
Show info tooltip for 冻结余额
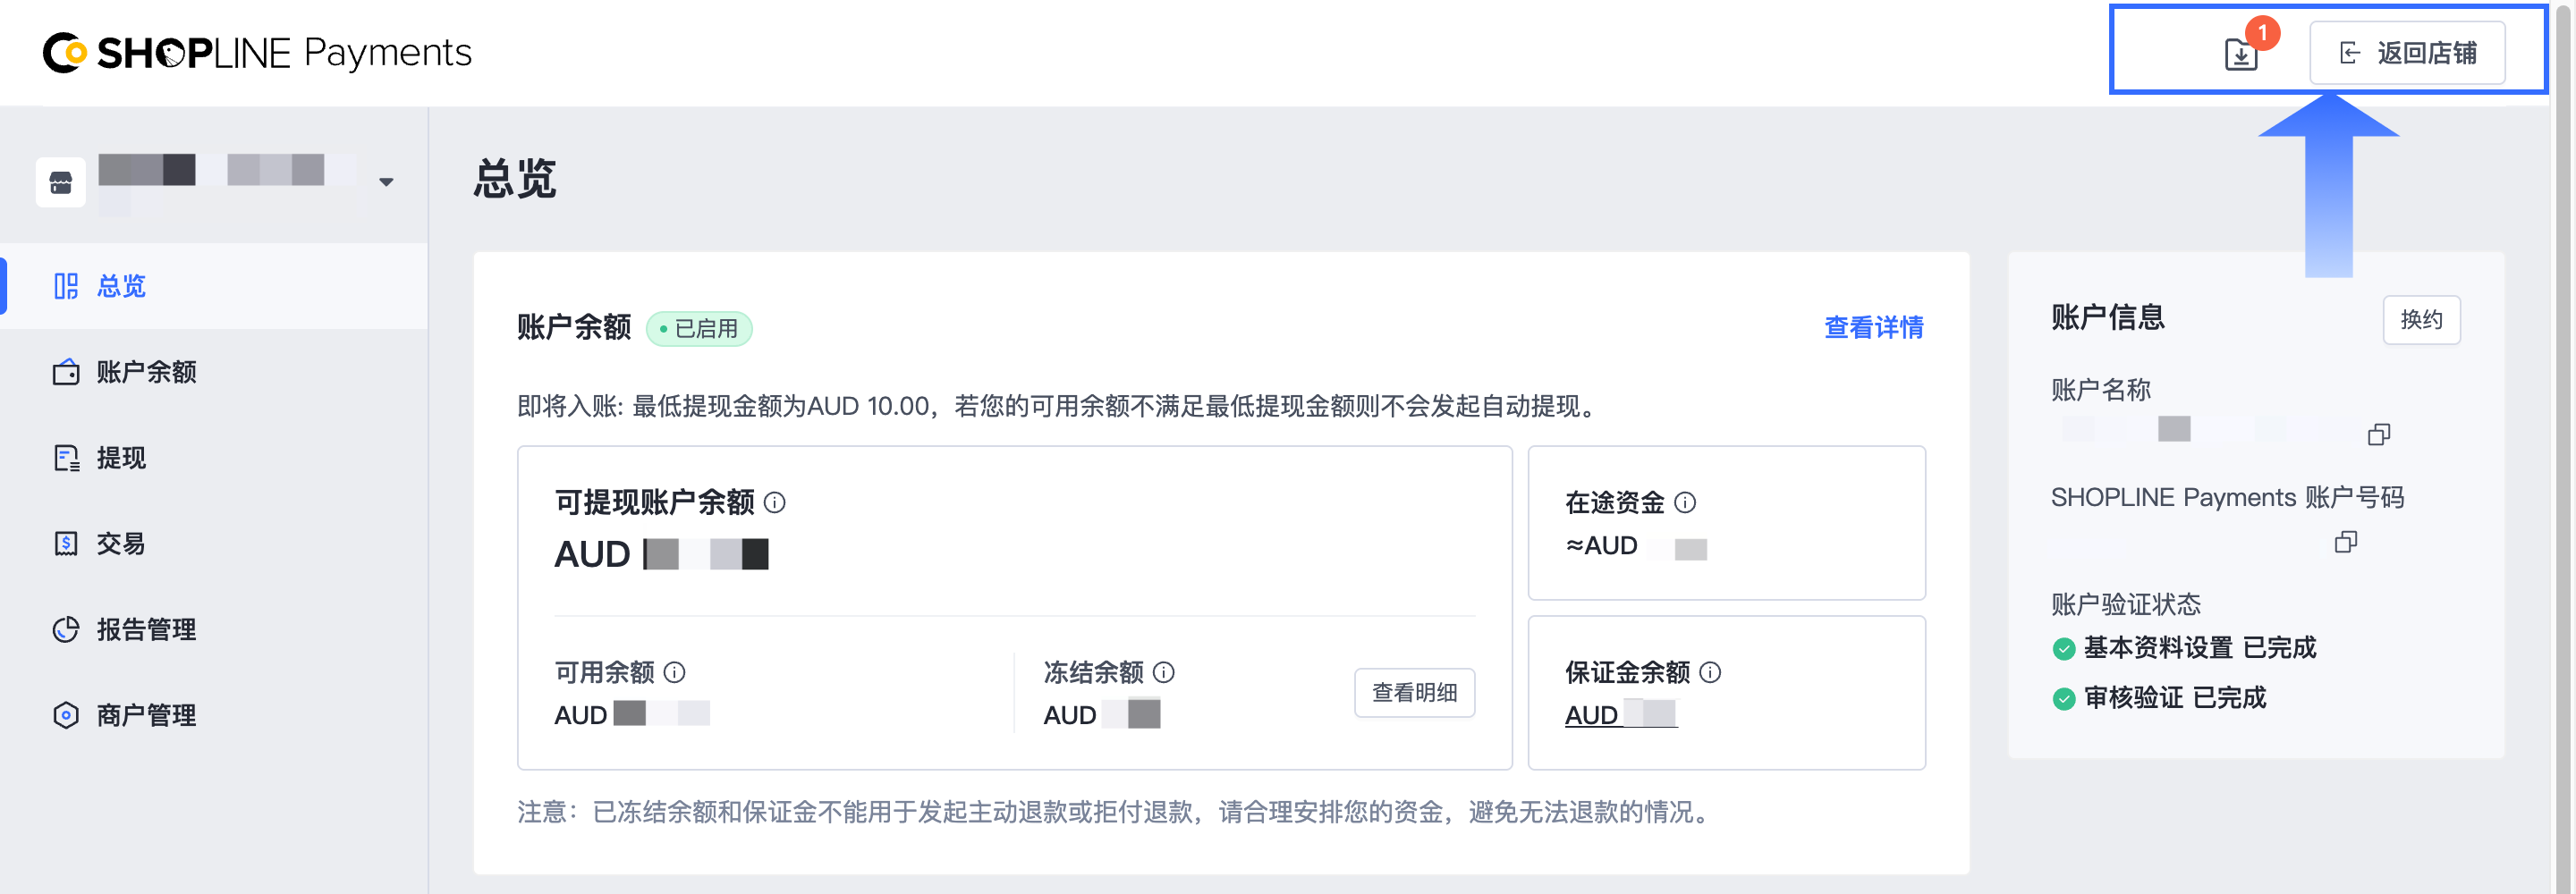pyautogui.click(x=1164, y=673)
